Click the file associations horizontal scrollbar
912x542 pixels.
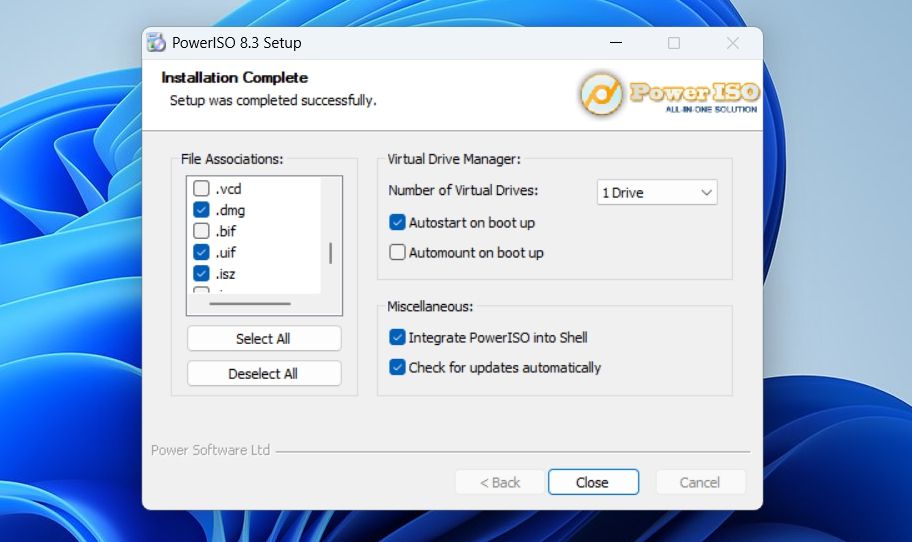point(250,304)
